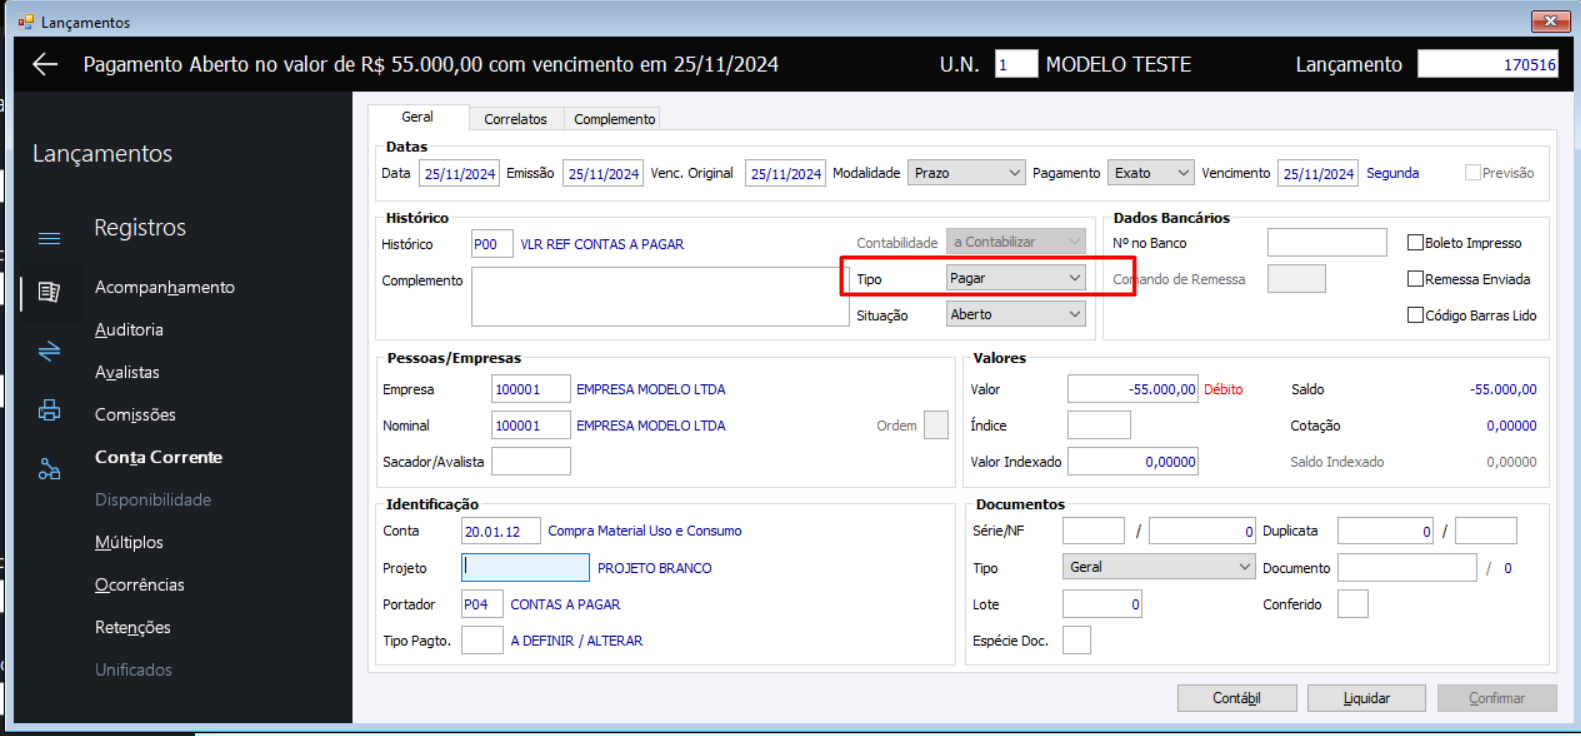The image size is (1581, 736).
Task: Show Ocorrências from the sidebar
Action: pos(140,585)
